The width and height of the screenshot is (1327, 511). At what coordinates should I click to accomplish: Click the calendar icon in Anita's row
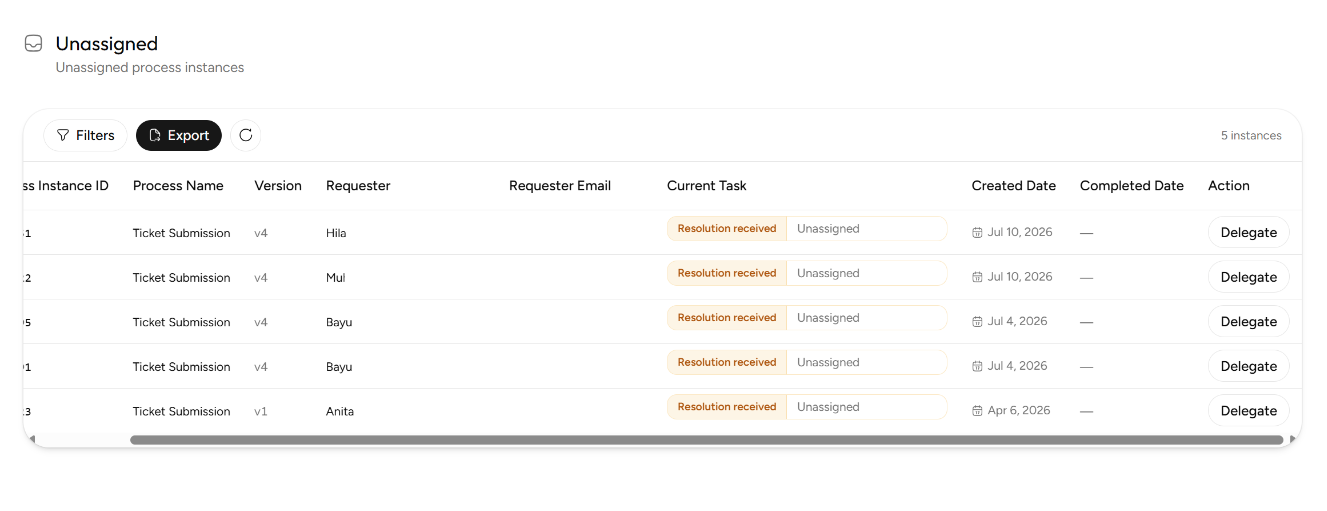[977, 411]
